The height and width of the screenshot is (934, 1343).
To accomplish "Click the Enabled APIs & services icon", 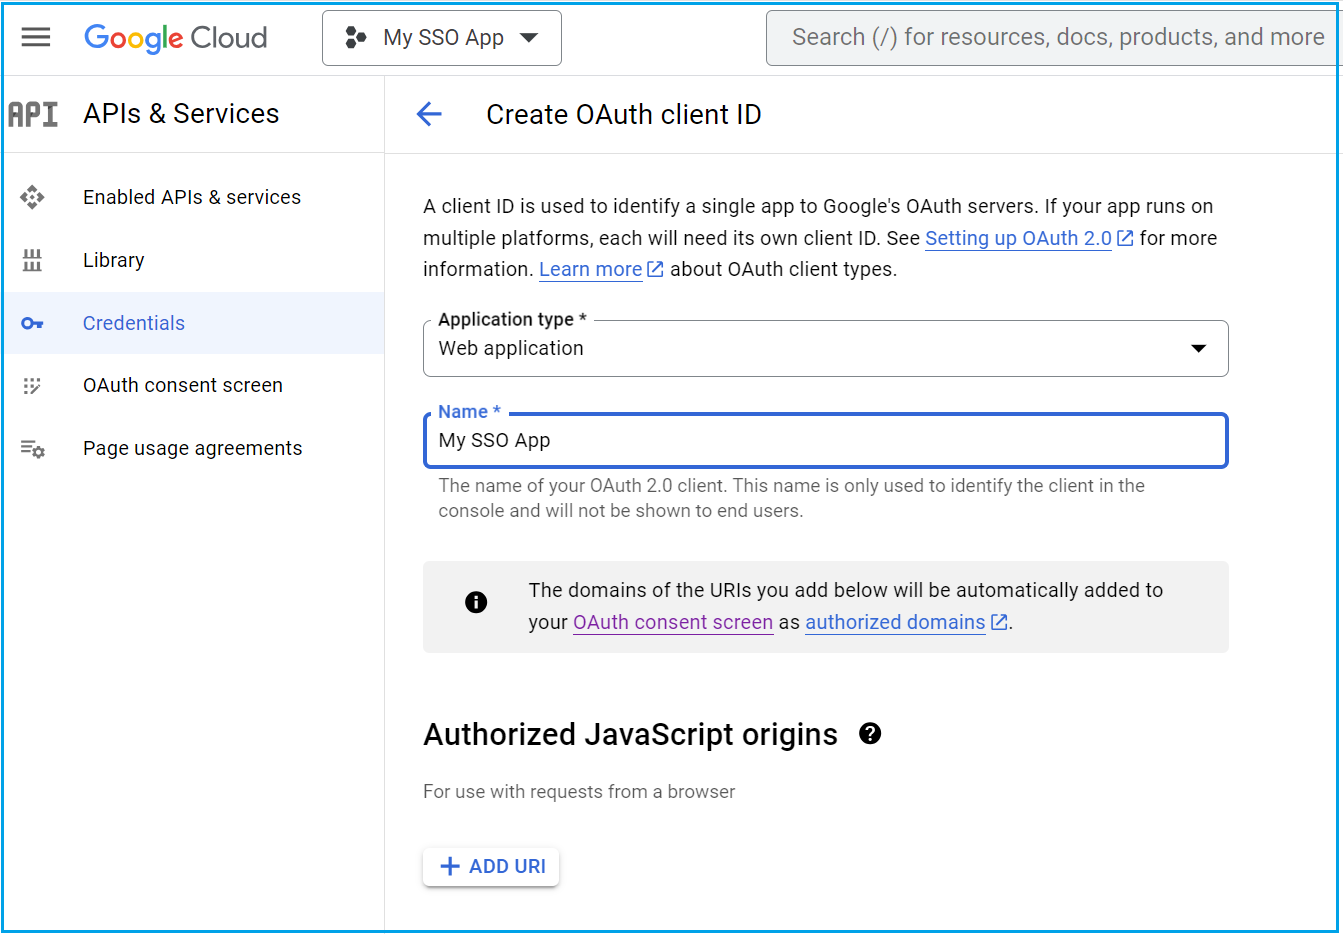I will point(32,197).
